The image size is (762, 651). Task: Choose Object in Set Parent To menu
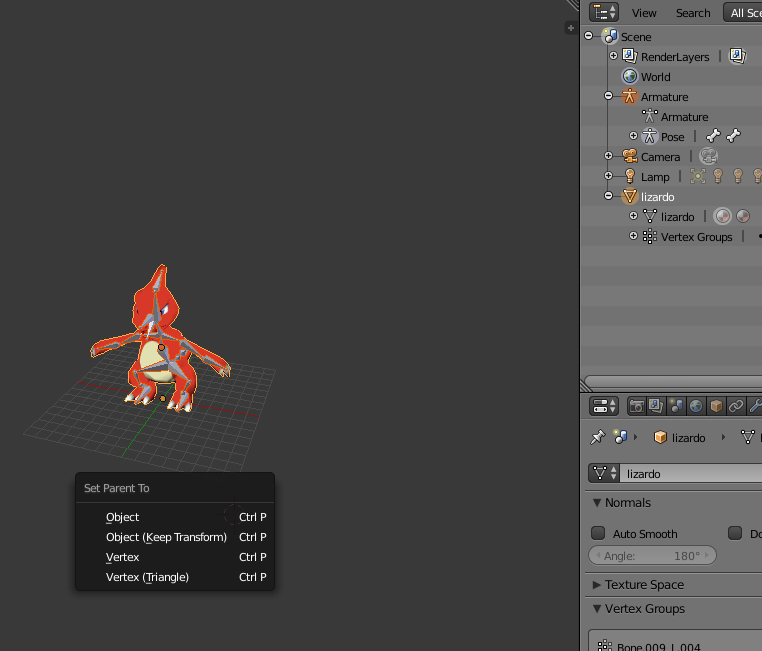click(x=175, y=517)
